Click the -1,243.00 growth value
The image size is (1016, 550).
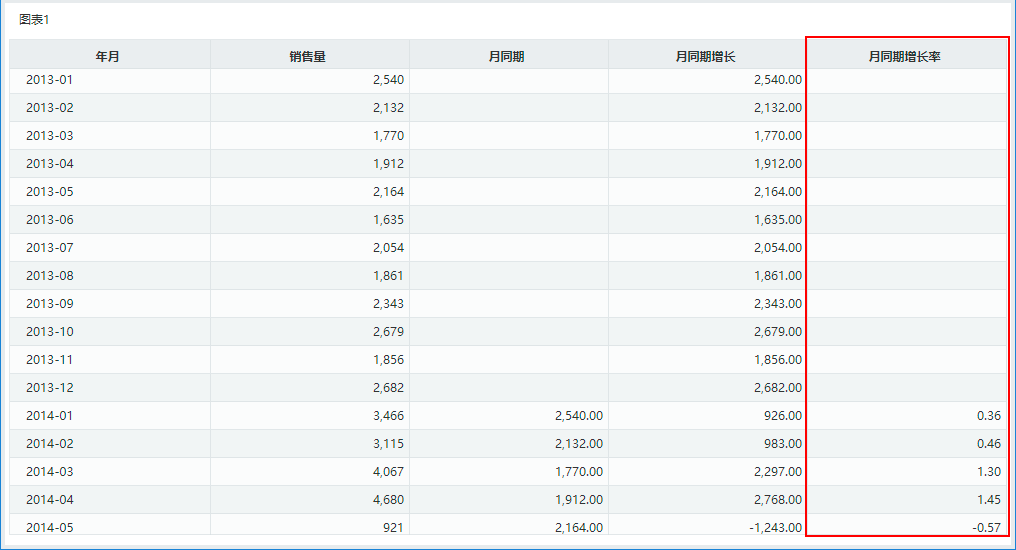(x=775, y=527)
